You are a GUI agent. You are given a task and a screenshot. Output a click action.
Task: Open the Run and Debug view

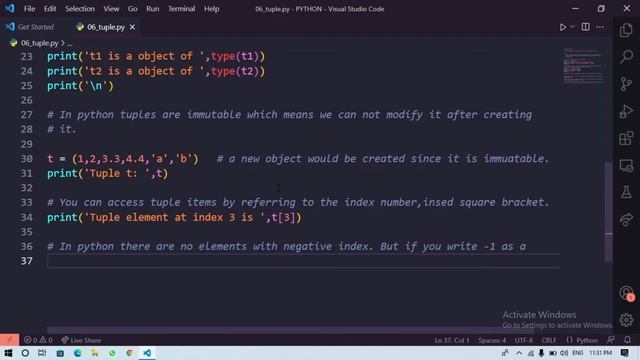[x=626, y=111]
